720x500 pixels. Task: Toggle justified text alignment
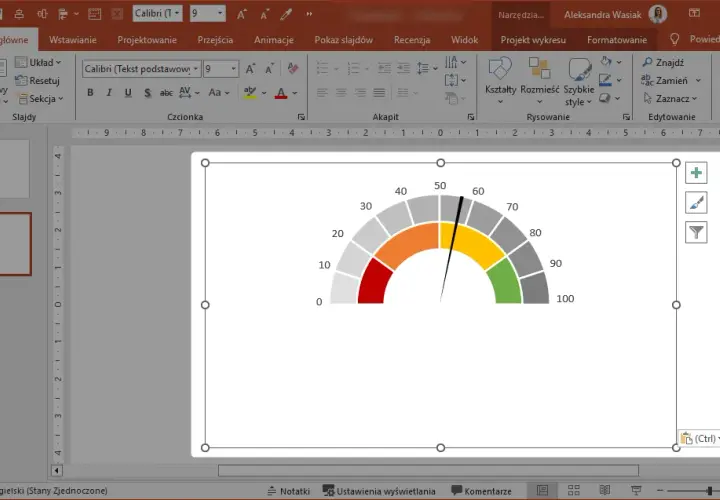pos(379,93)
